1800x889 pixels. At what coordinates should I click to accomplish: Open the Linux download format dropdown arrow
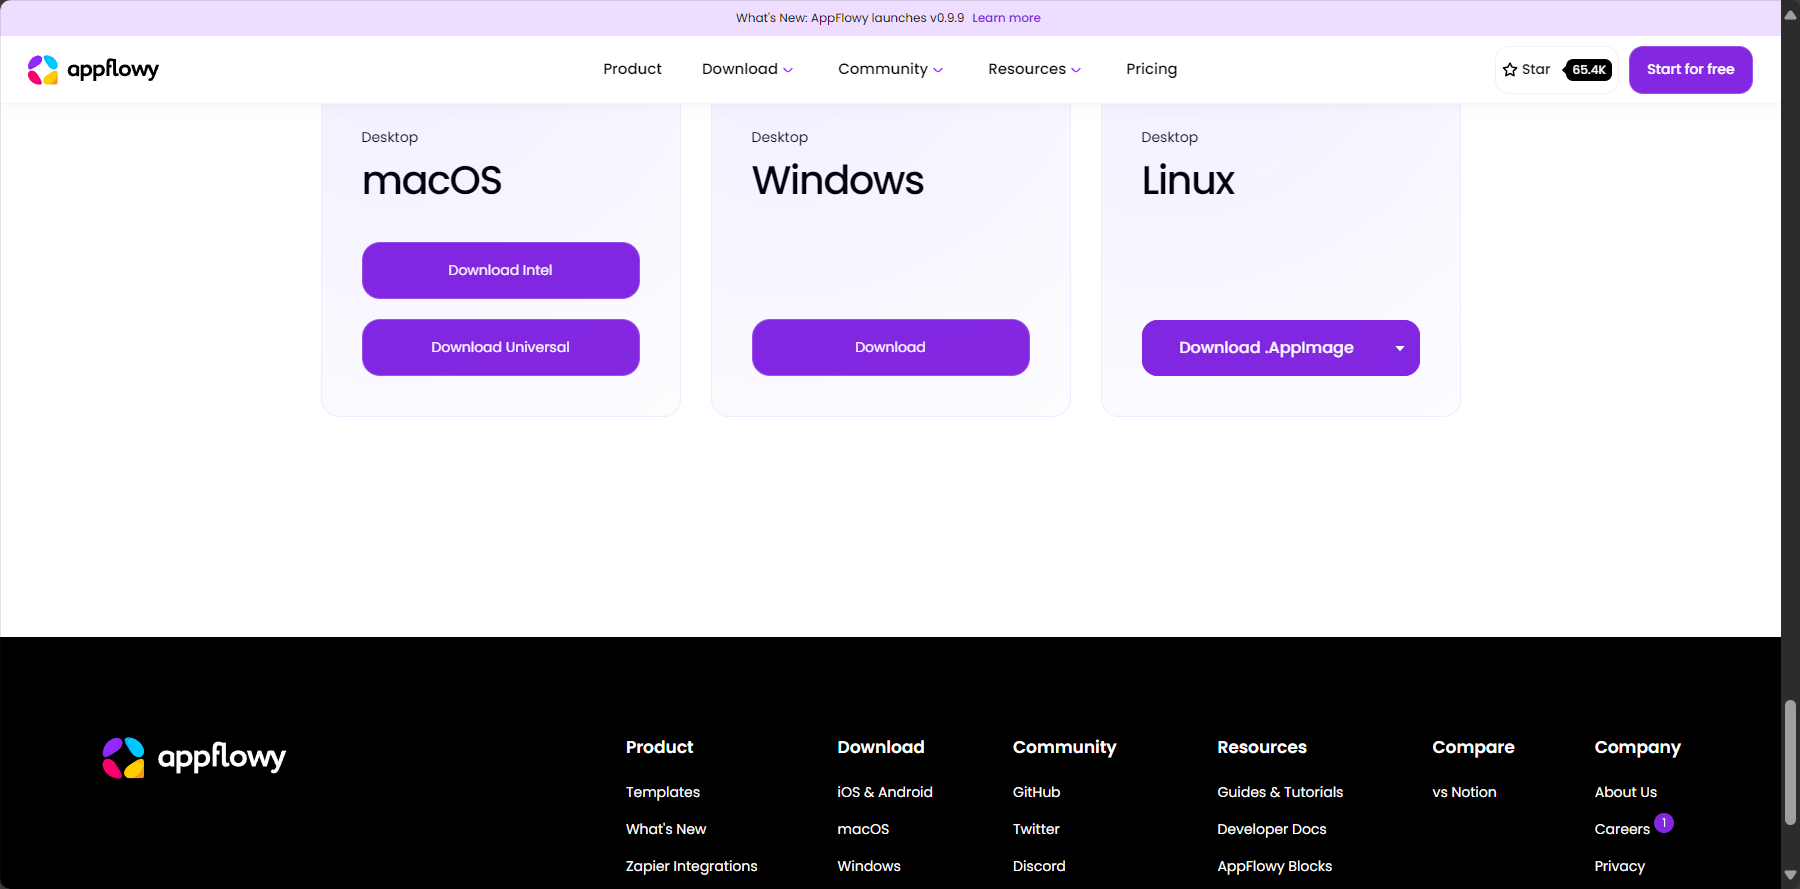pyautogui.click(x=1400, y=348)
